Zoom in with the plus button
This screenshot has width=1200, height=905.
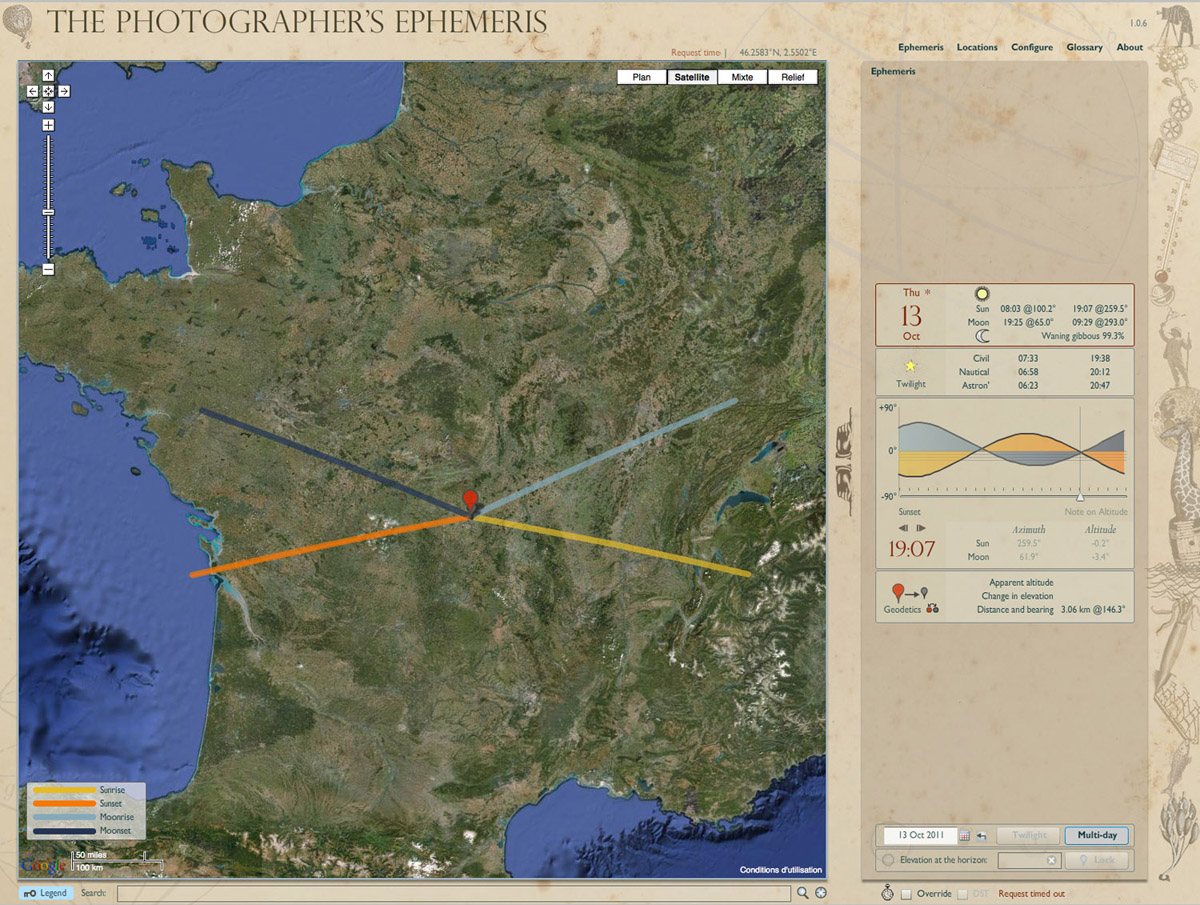[48, 125]
